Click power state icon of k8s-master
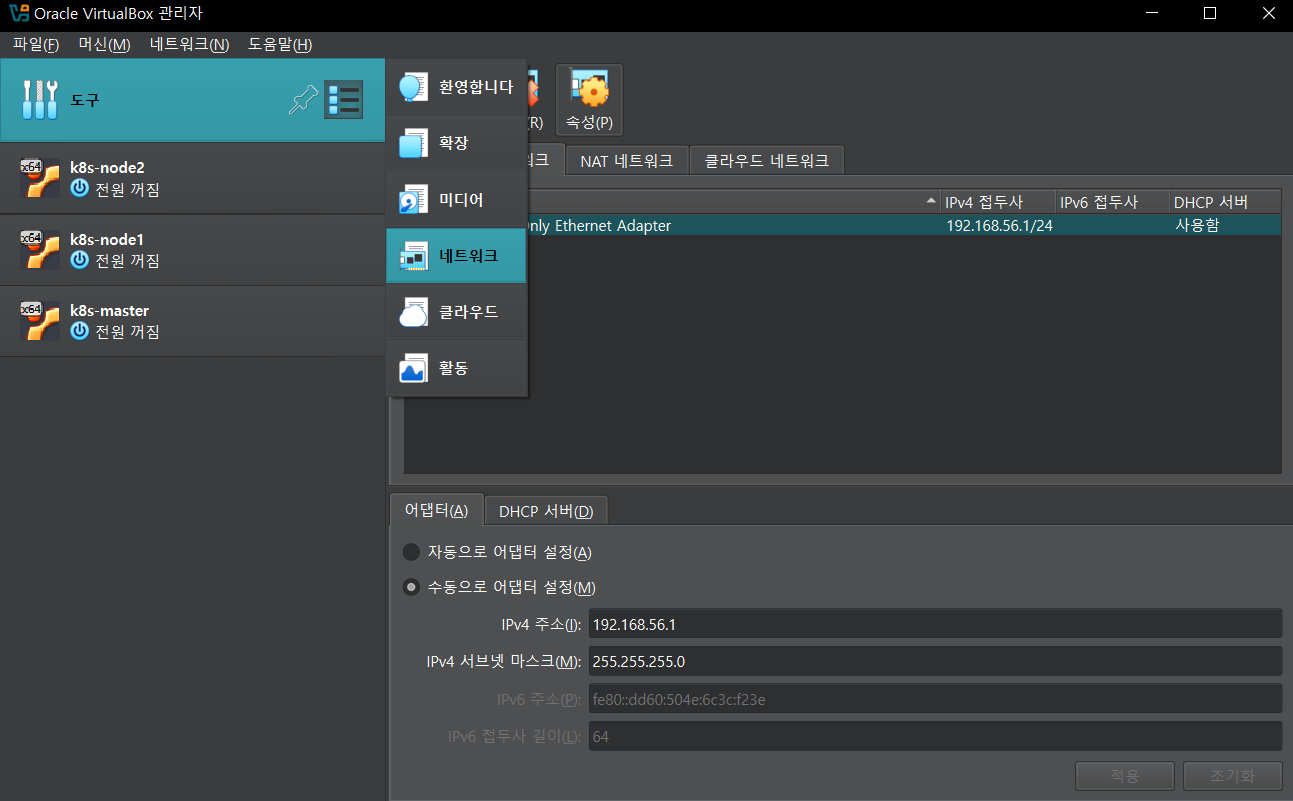 tap(80, 331)
